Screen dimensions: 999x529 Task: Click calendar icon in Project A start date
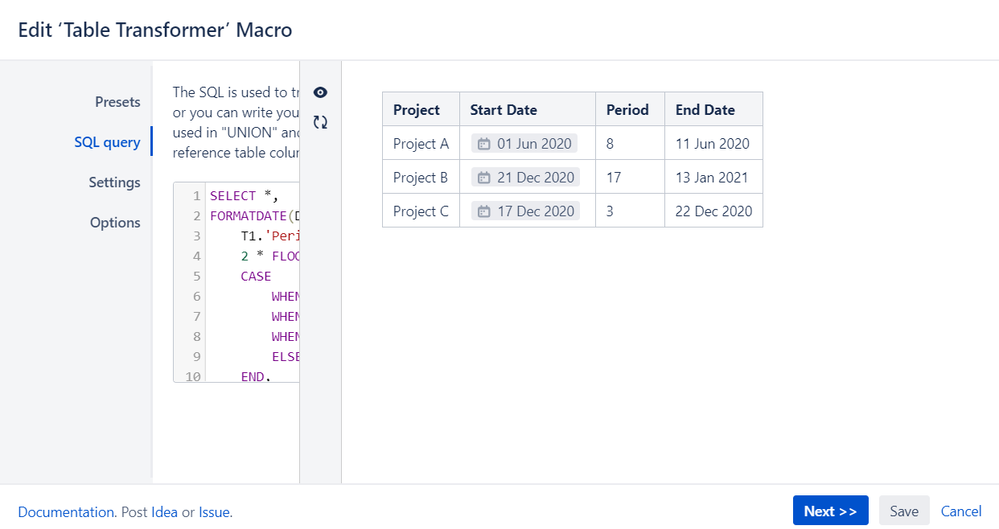pos(484,144)
